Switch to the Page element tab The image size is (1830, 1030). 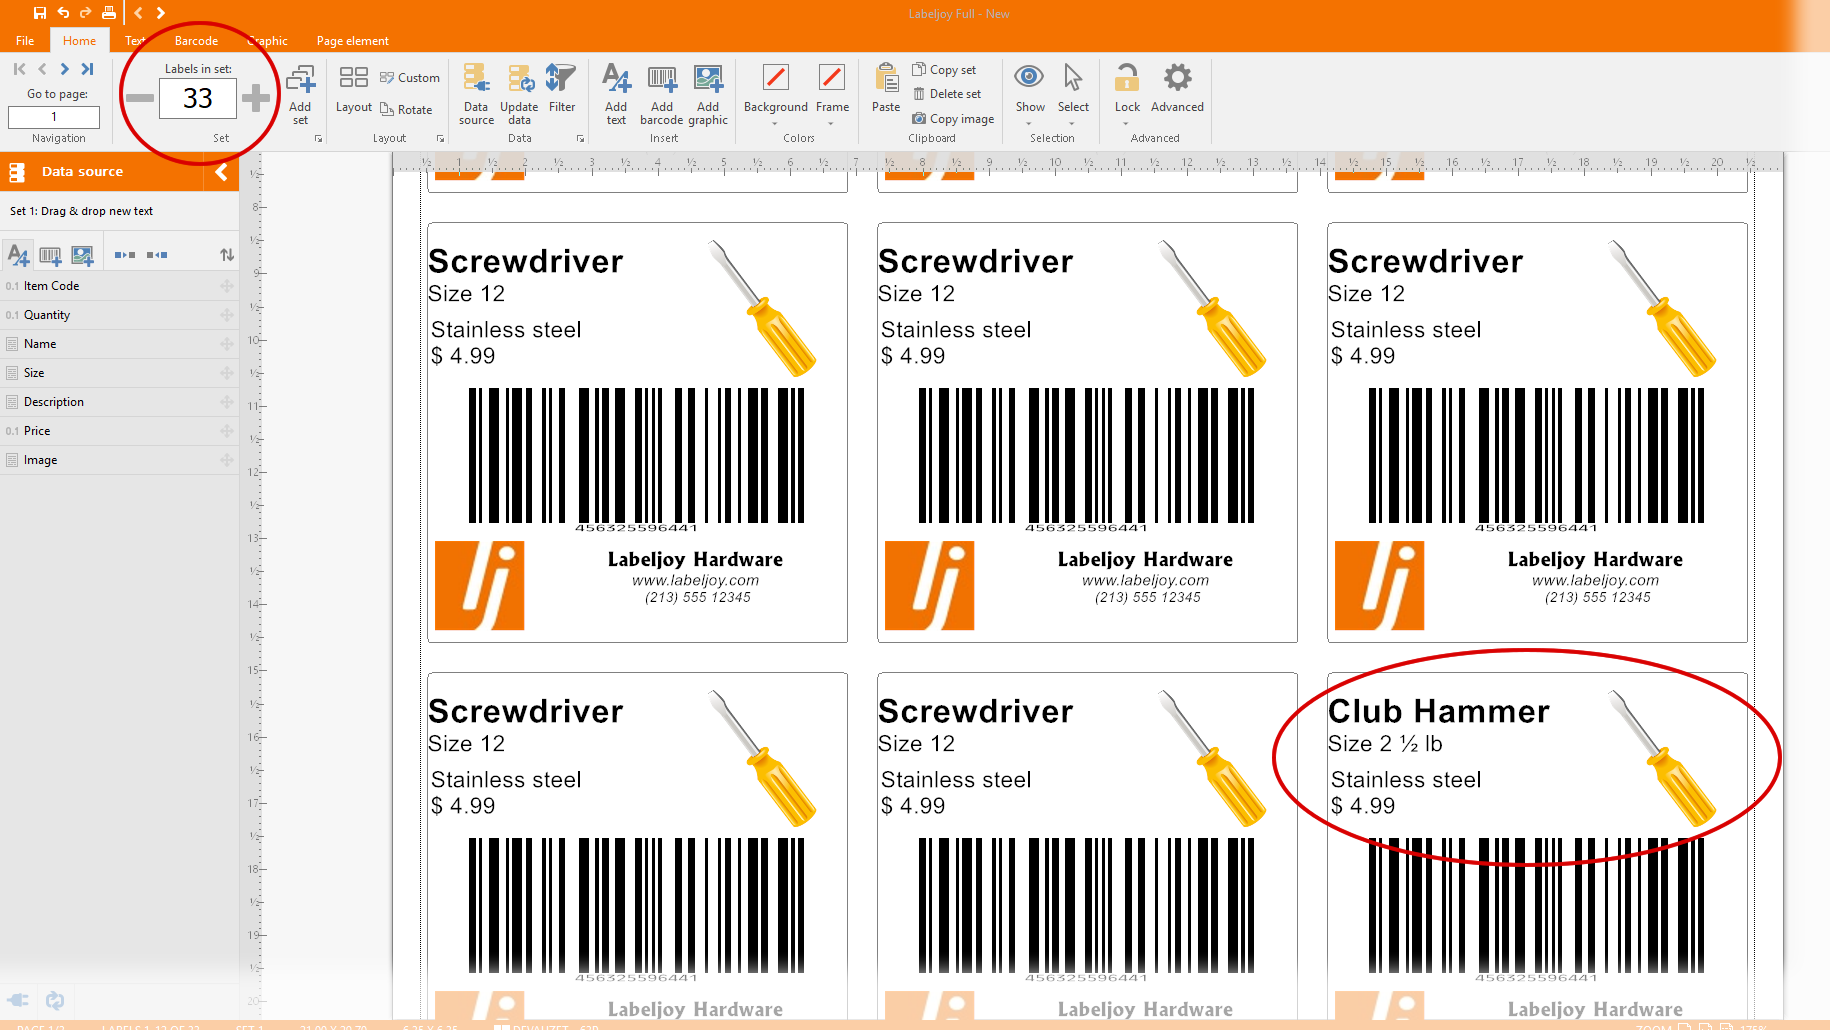click(x=353, y=41)
